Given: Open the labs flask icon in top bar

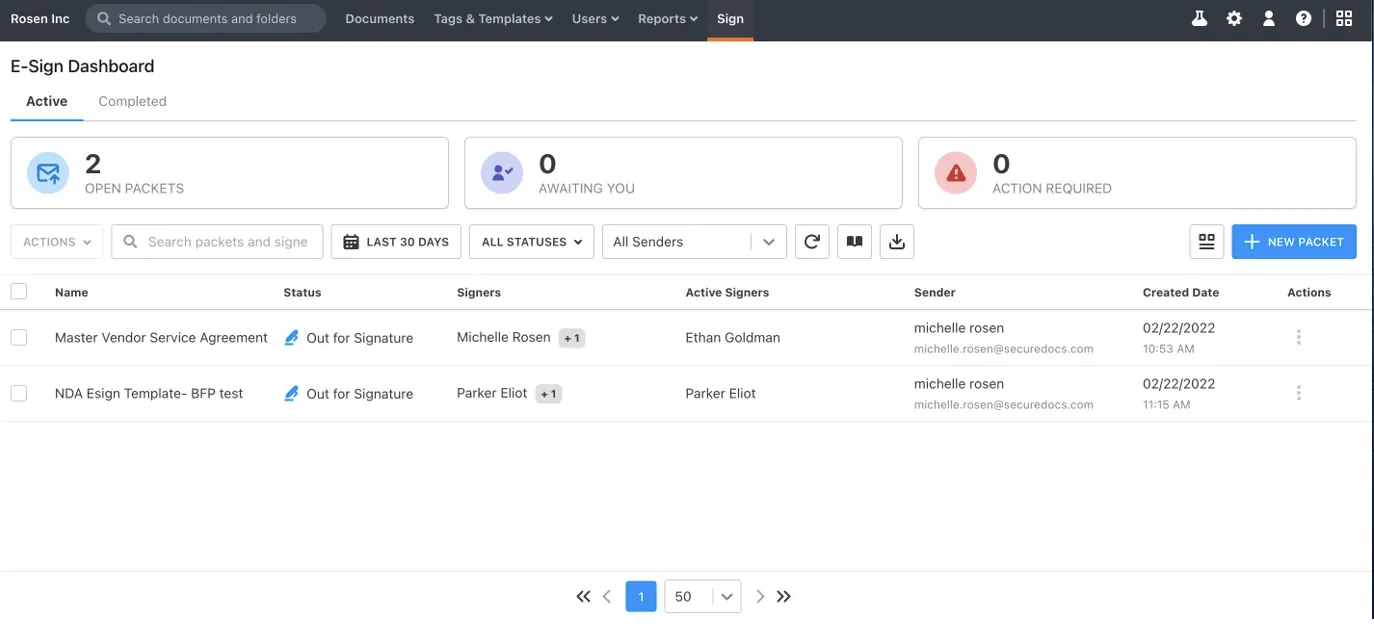Looking at the screenshot, I should click(1200, 18).
